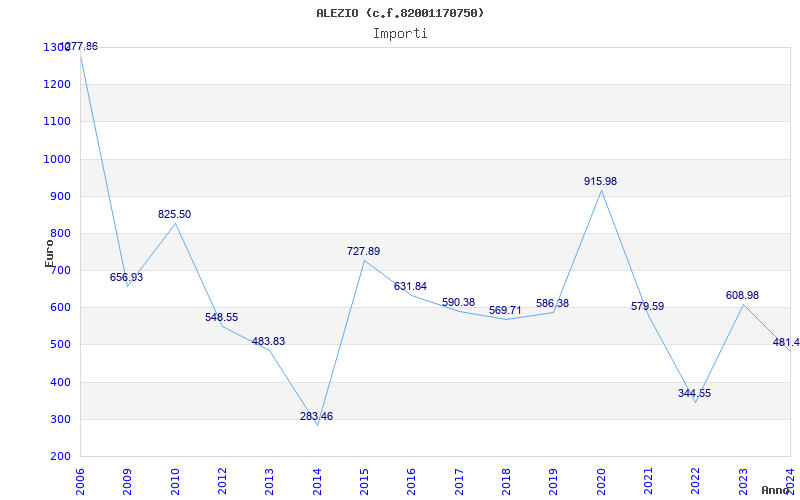Select the 344.55 data point label

pos(694,393)
